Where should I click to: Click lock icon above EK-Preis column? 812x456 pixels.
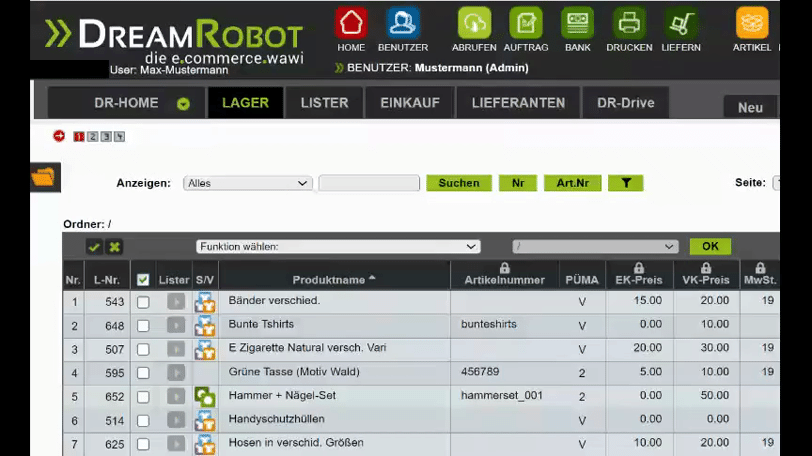pos(639,268)
